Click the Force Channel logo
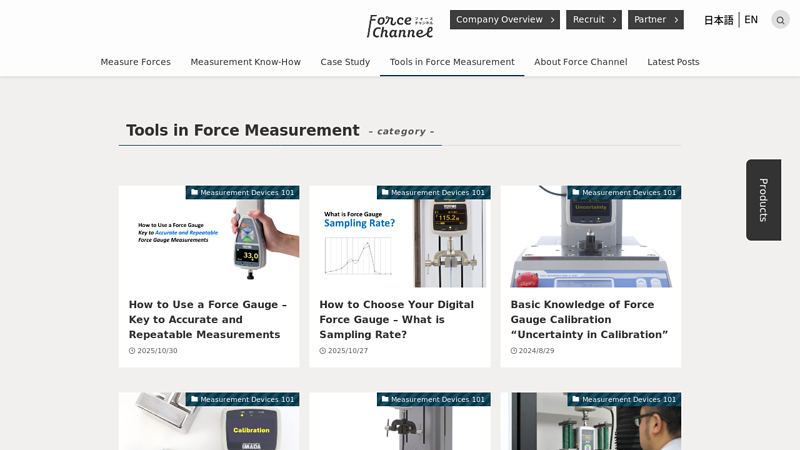This screenshot has height=450, width=800. (400, 26)
